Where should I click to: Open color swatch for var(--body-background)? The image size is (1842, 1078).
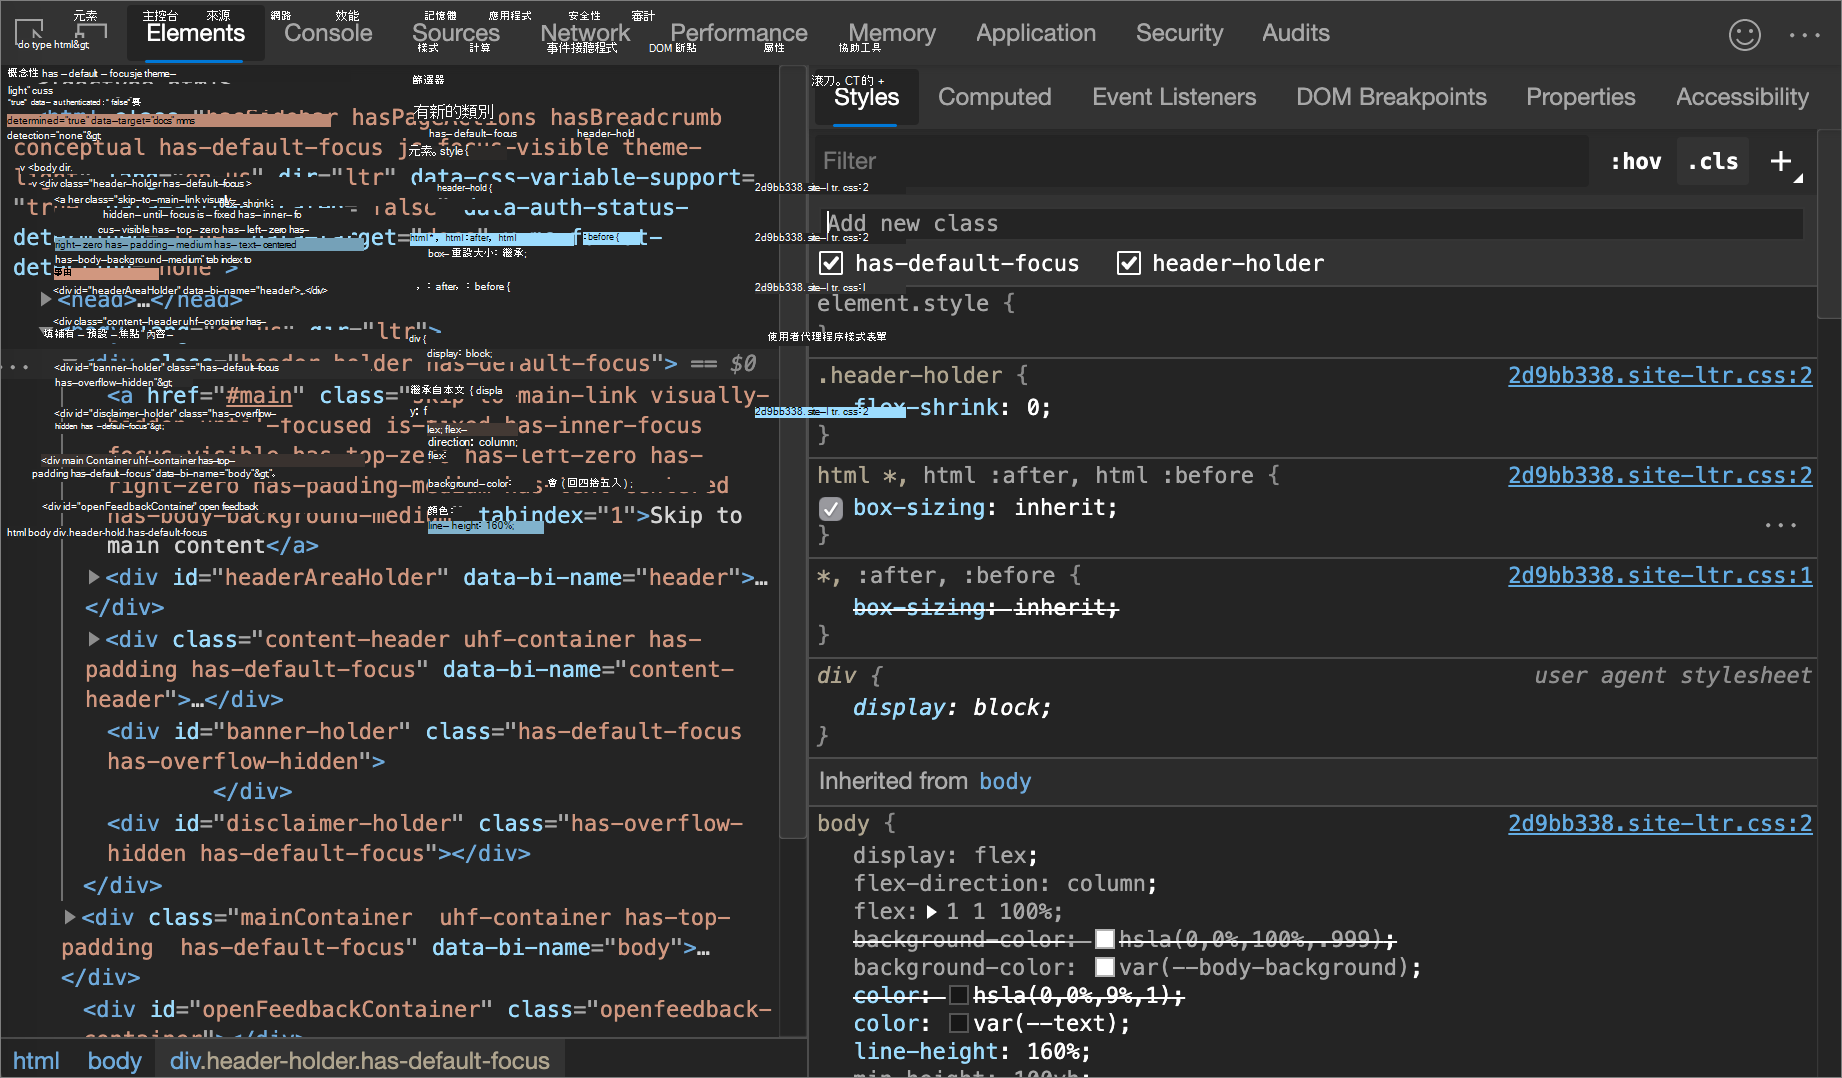[1105, 967]
